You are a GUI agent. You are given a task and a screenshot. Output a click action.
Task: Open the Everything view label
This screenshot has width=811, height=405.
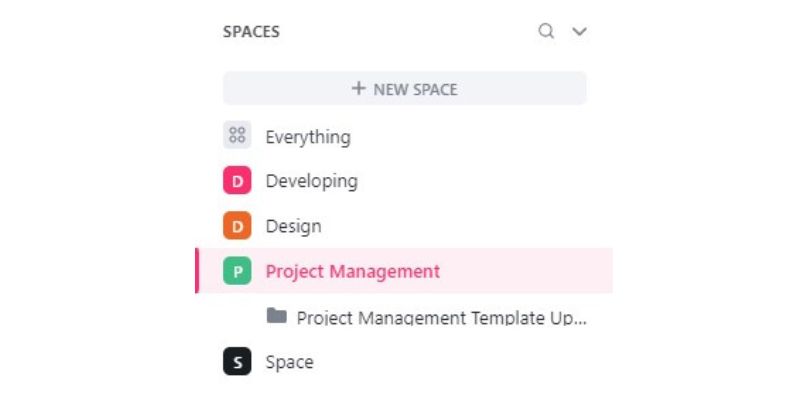(x=308, y=138)
